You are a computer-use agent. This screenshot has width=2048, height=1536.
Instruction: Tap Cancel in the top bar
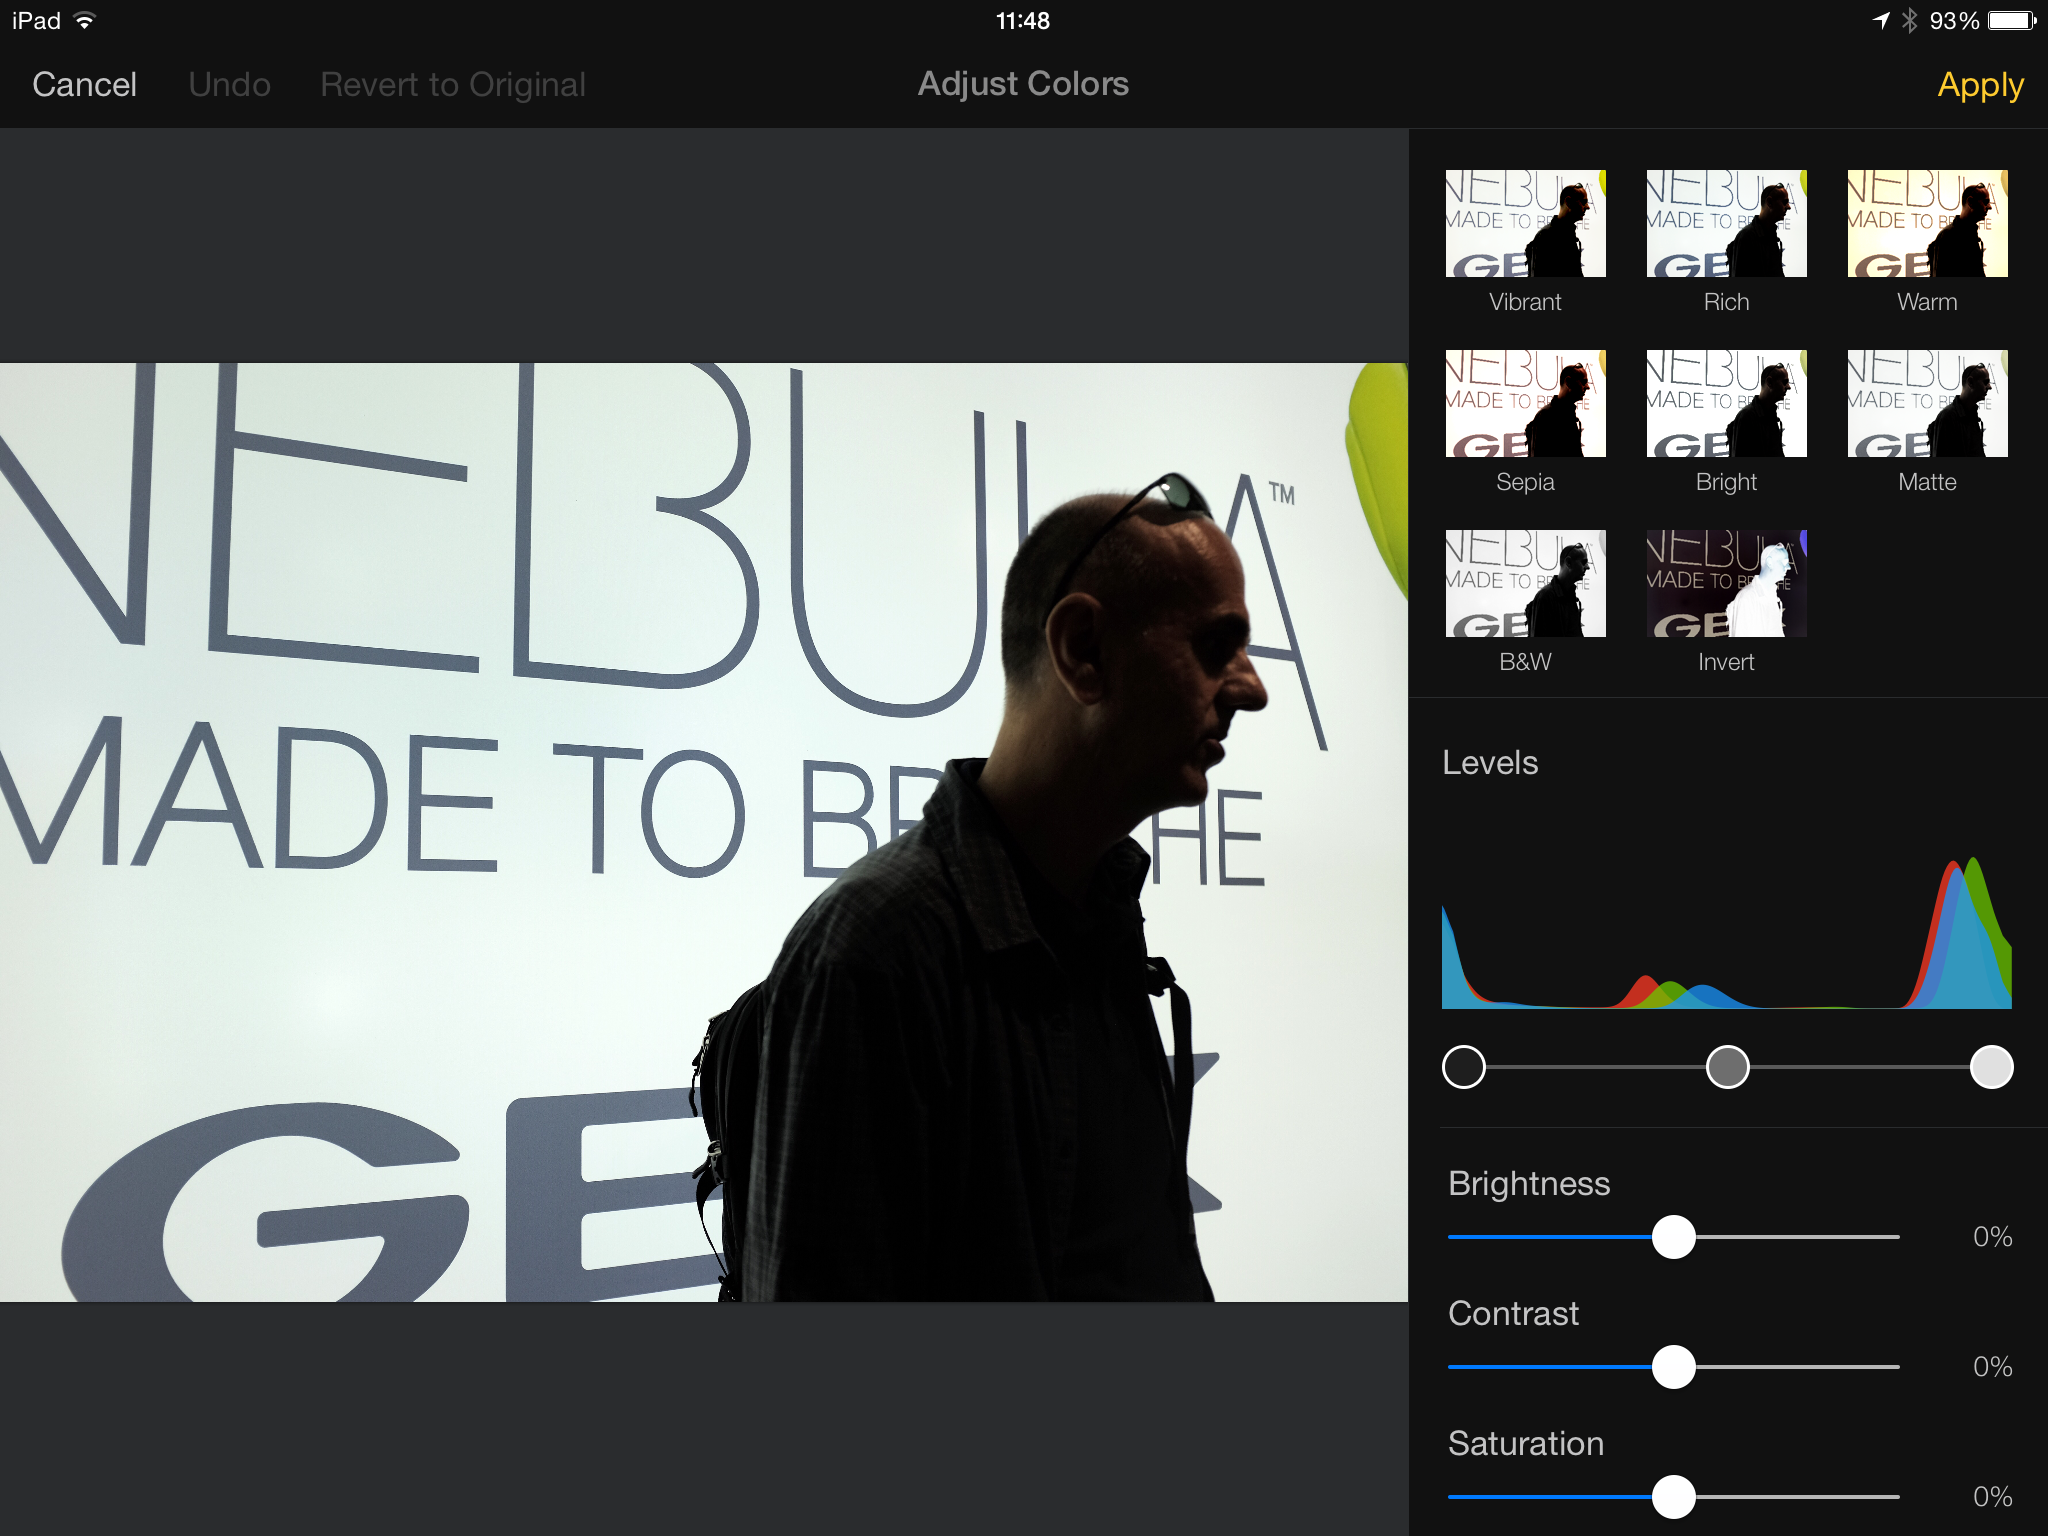[x=84, y=85]
